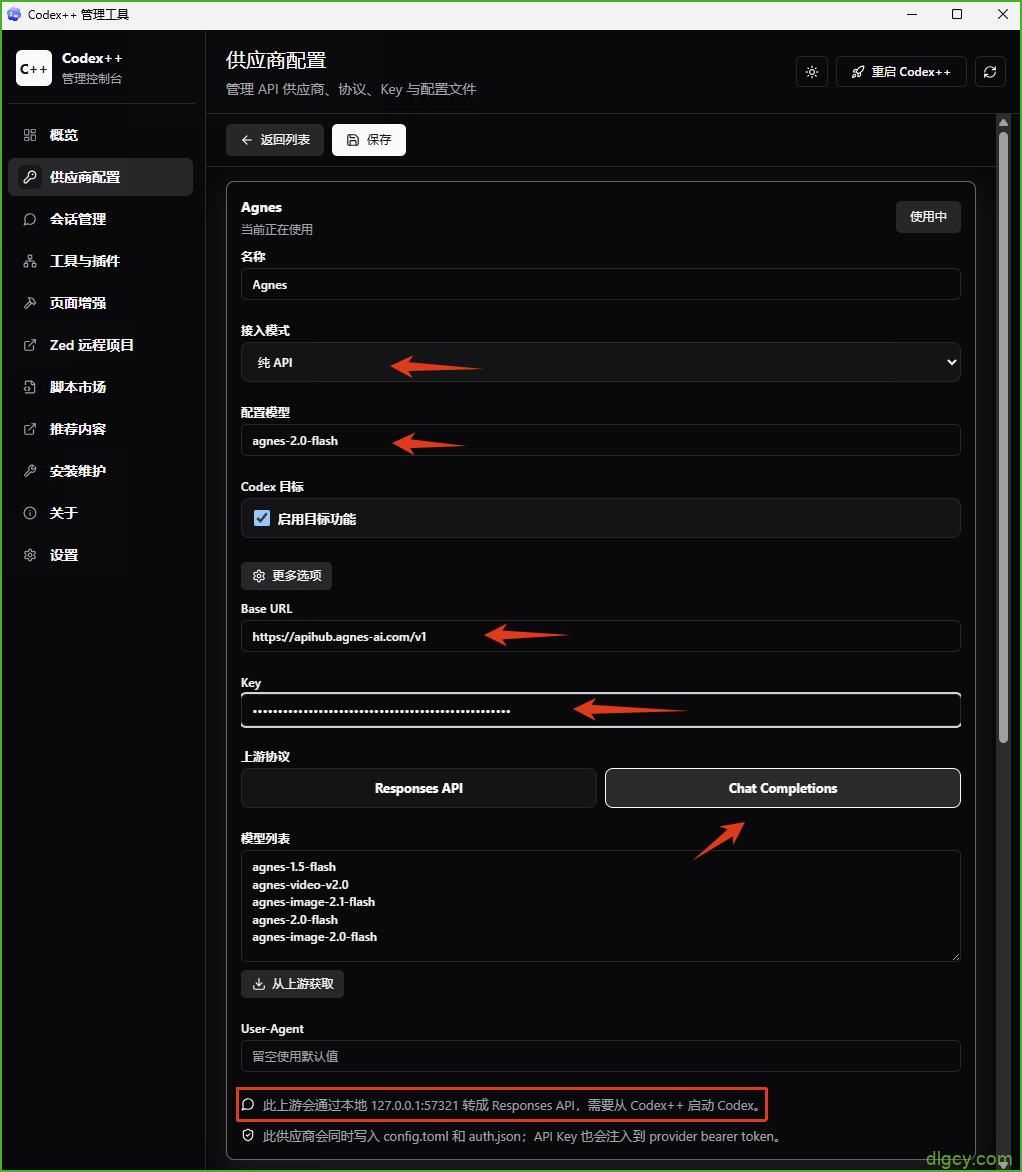Click the grid icon beside 概览
1022x1172 pixels.
(30, 135)
